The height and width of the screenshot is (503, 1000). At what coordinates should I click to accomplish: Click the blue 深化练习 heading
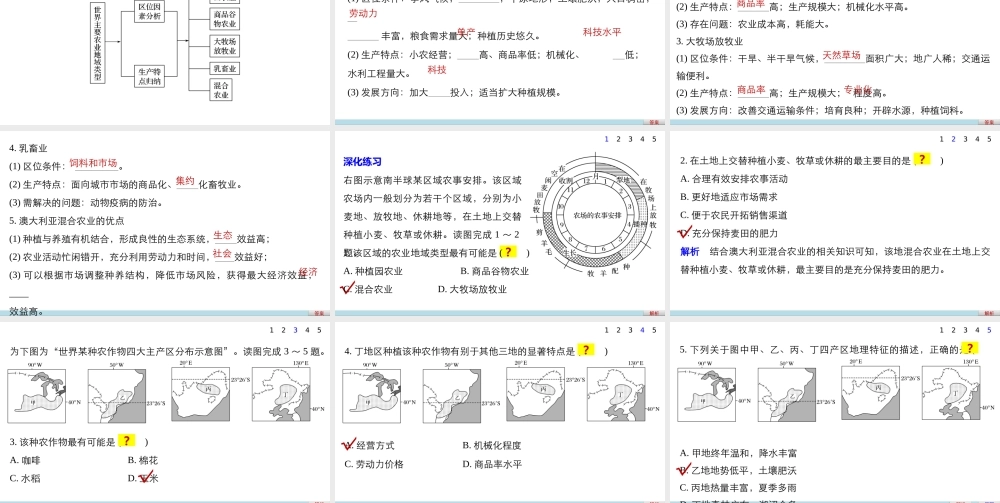point(362,162)
